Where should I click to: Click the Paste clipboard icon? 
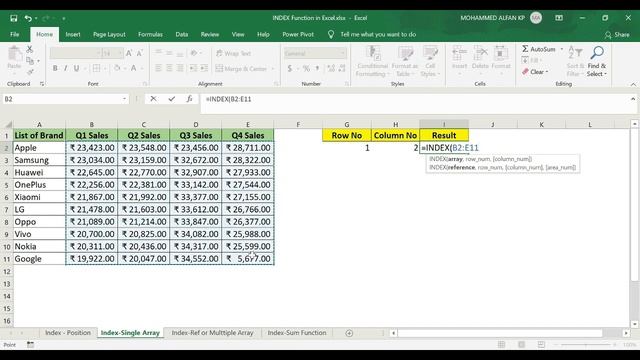(x=14, y=54)
